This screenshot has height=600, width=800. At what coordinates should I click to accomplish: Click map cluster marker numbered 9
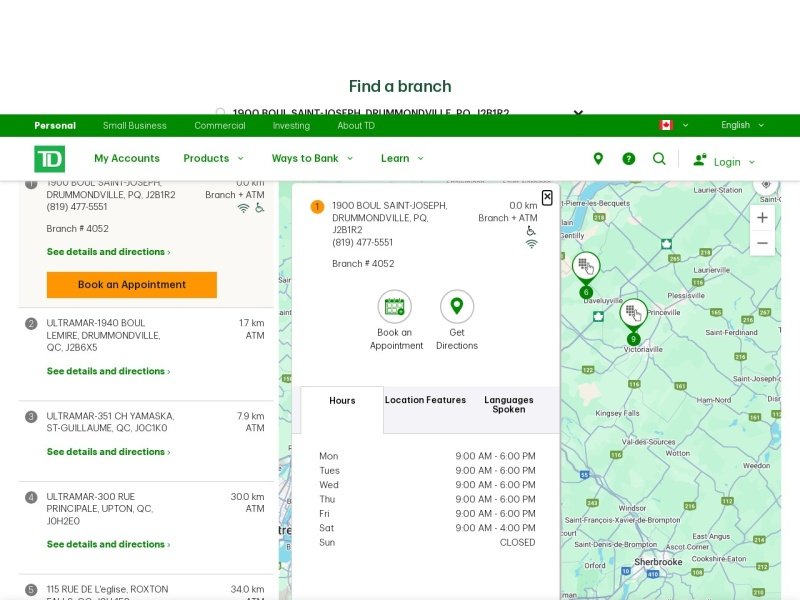[633, 322]
